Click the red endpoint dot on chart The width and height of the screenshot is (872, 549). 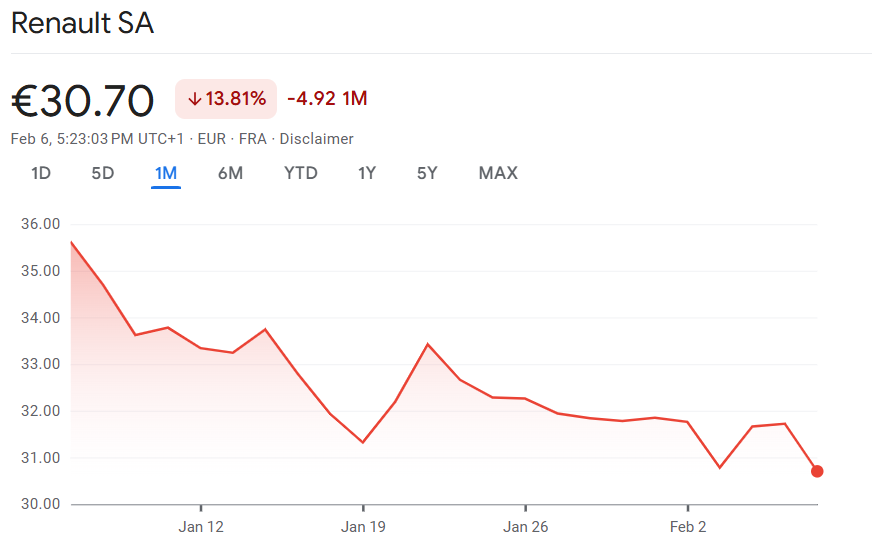click(x=817, y=471)
